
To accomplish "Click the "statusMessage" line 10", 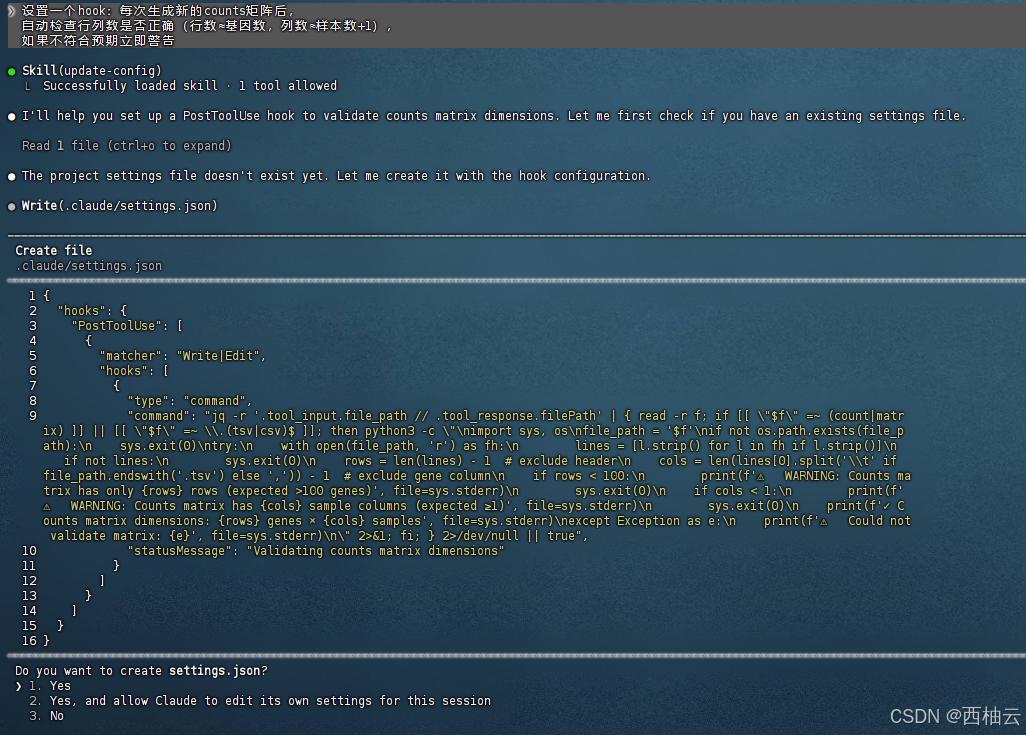I will tap(316, 550).
